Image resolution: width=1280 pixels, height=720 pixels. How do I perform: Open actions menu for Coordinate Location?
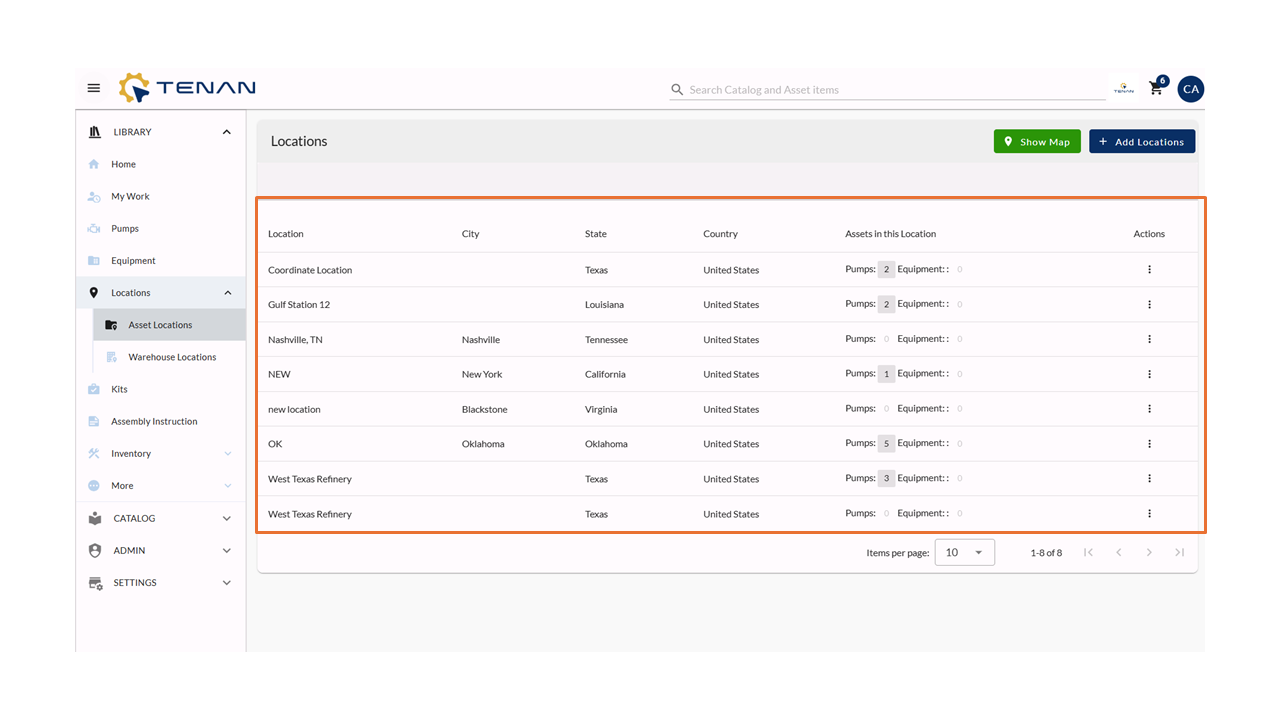coord(1149,270)
